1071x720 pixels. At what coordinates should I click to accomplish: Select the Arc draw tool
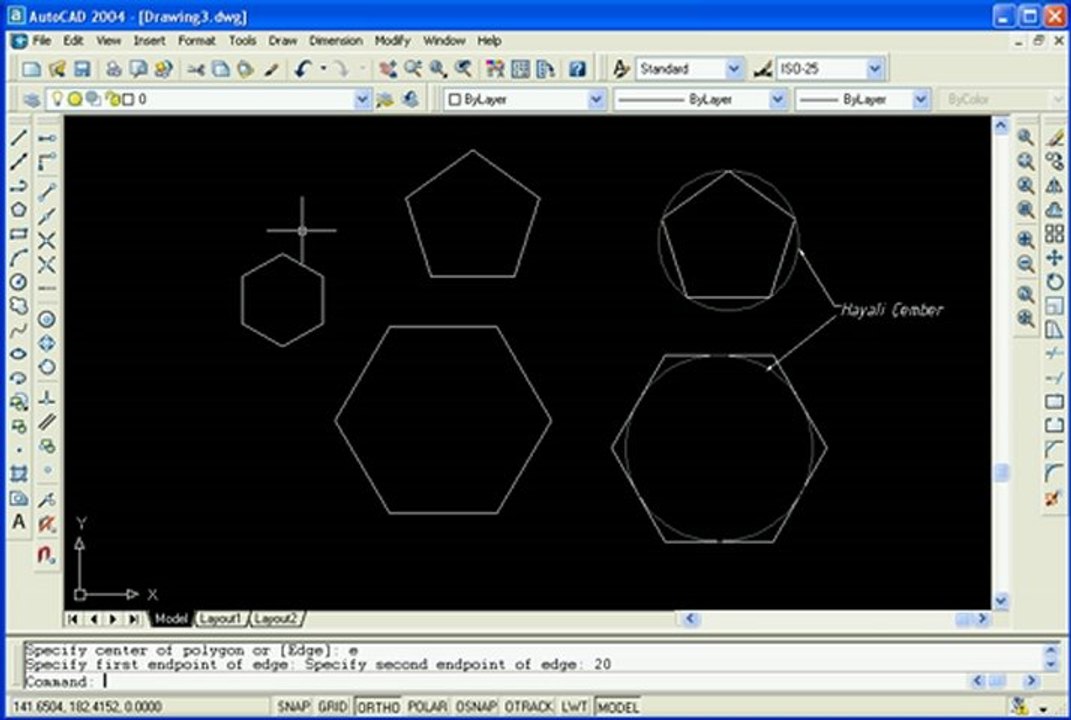click(18, 258)
